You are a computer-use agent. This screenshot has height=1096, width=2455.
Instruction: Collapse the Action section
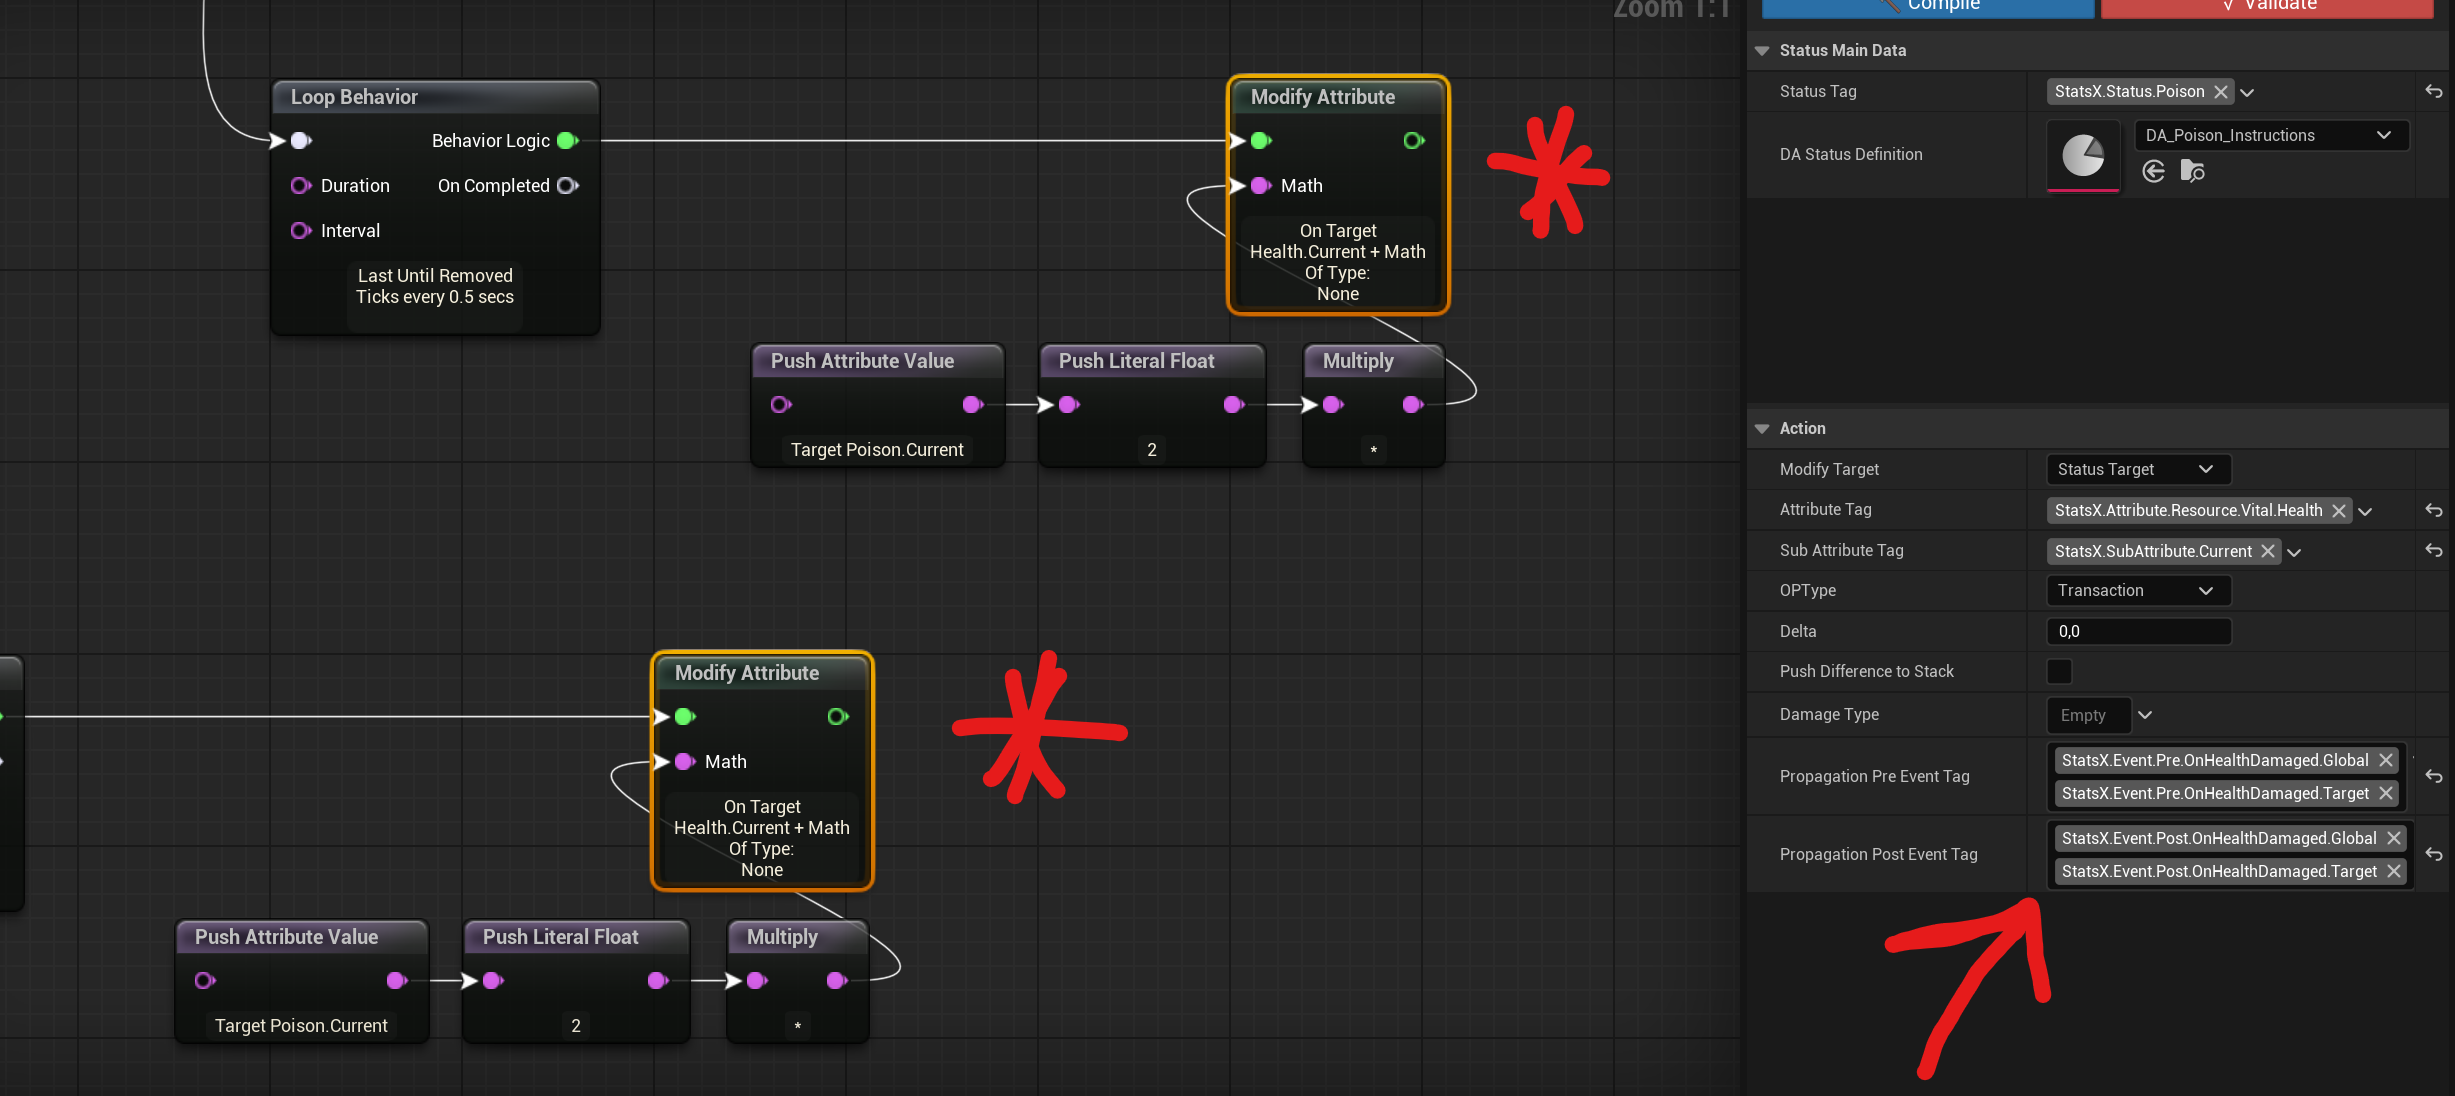point(1762,428)
